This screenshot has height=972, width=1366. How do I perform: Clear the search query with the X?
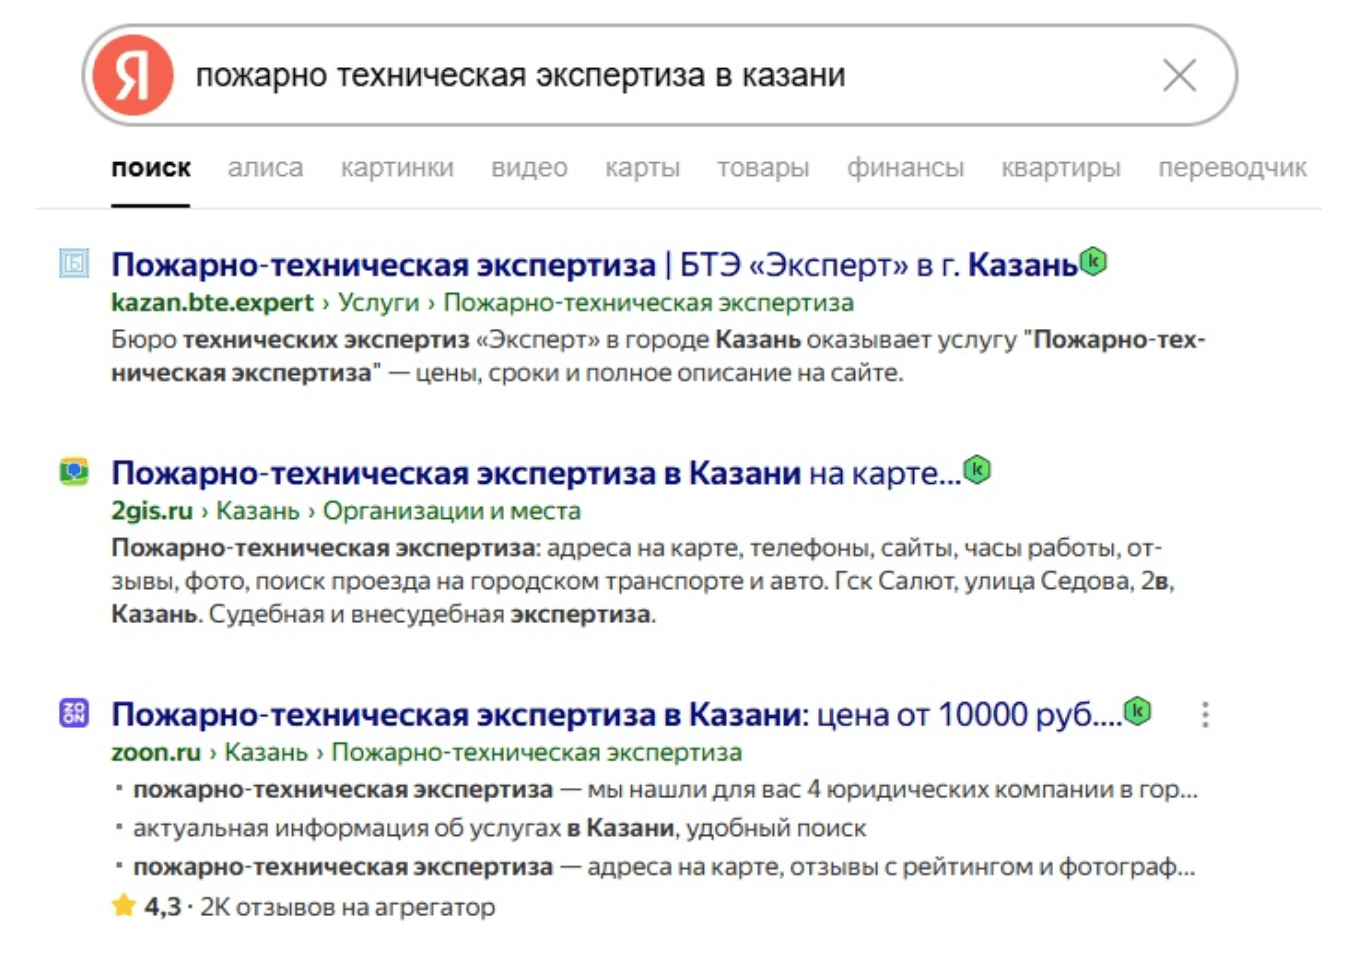pos(1180,75)
